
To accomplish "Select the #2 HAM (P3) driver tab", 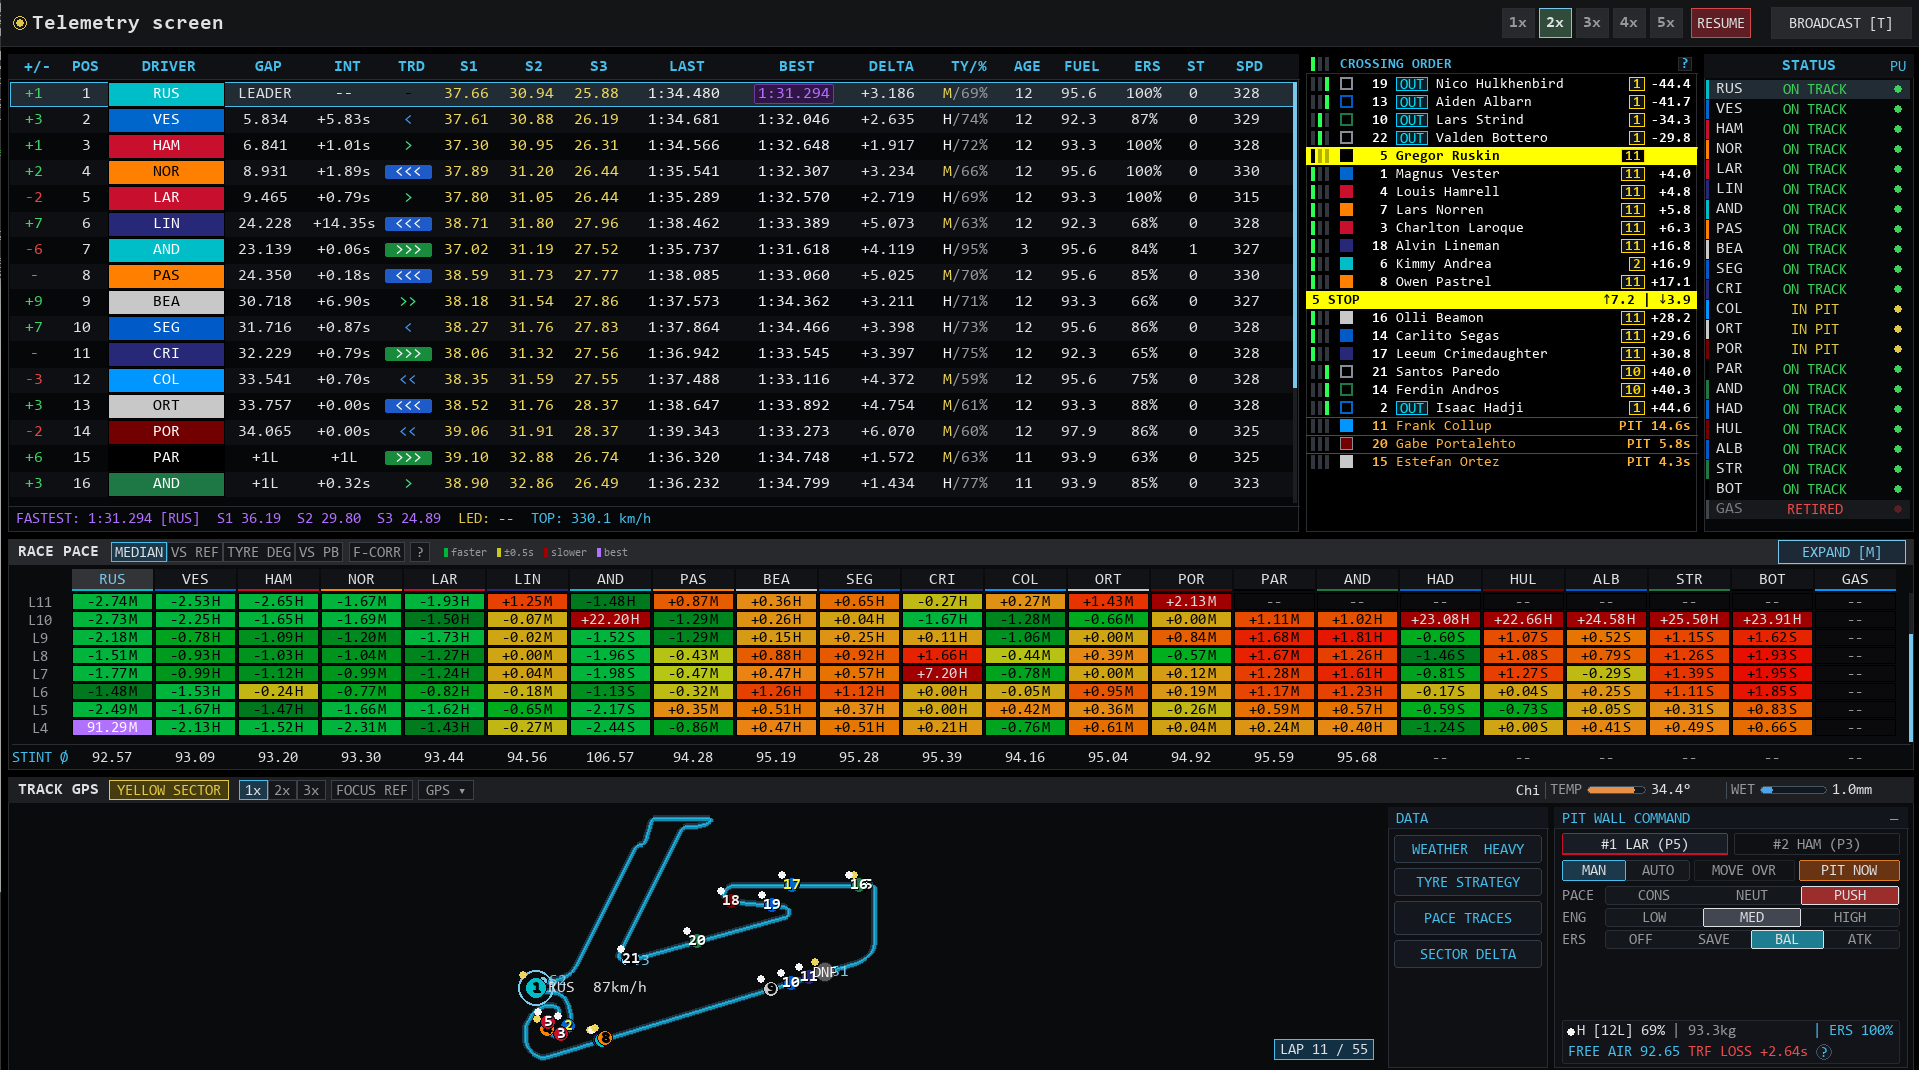I will [x=1816, y=844].
